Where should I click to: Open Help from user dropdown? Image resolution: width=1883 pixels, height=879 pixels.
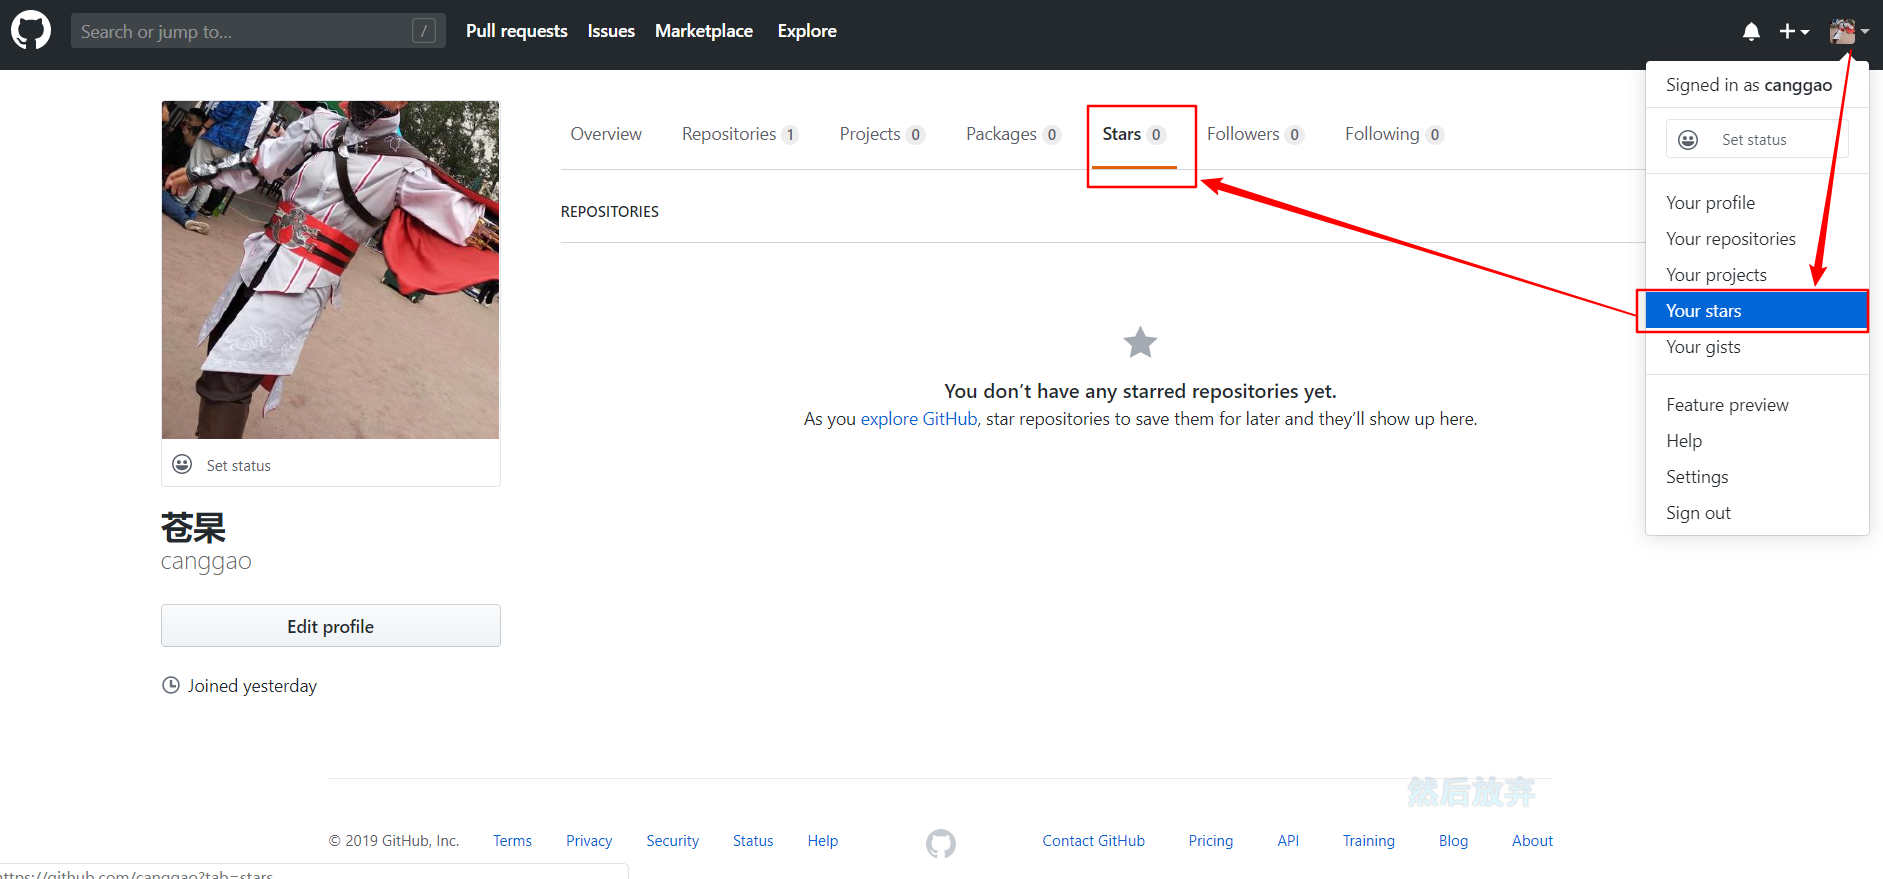(1757, 441)
